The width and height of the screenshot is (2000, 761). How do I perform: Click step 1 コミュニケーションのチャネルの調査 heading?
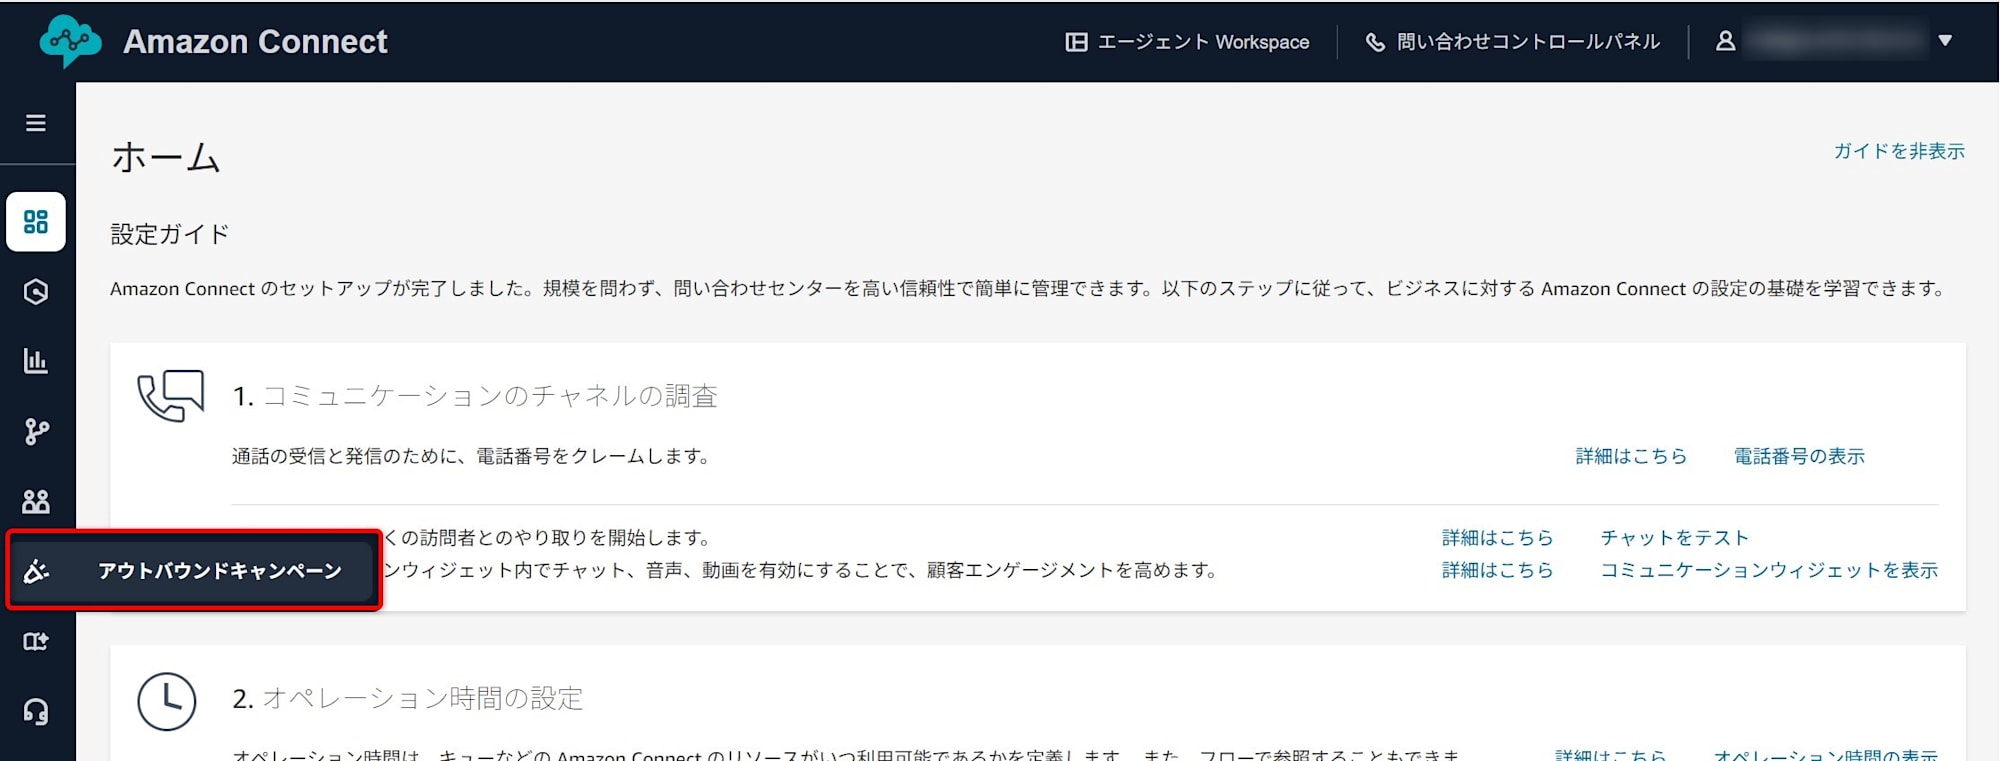point(475,396)
